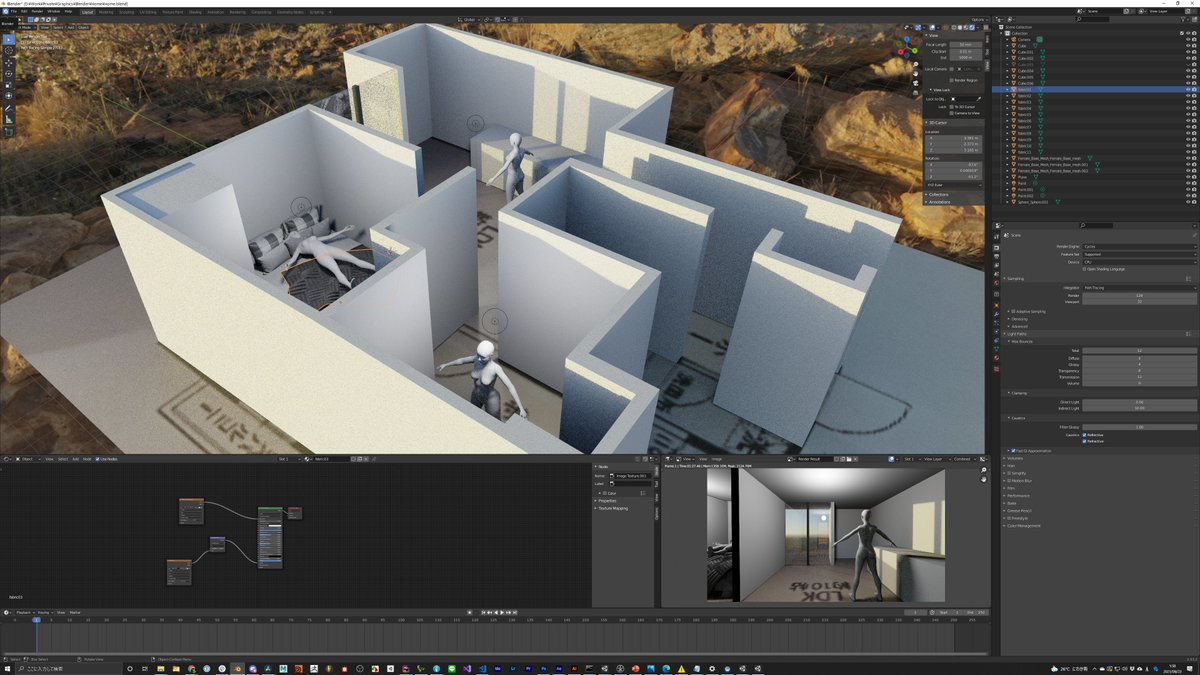Toggle Lock To 3D Cursor checkbox

(952, 107)
